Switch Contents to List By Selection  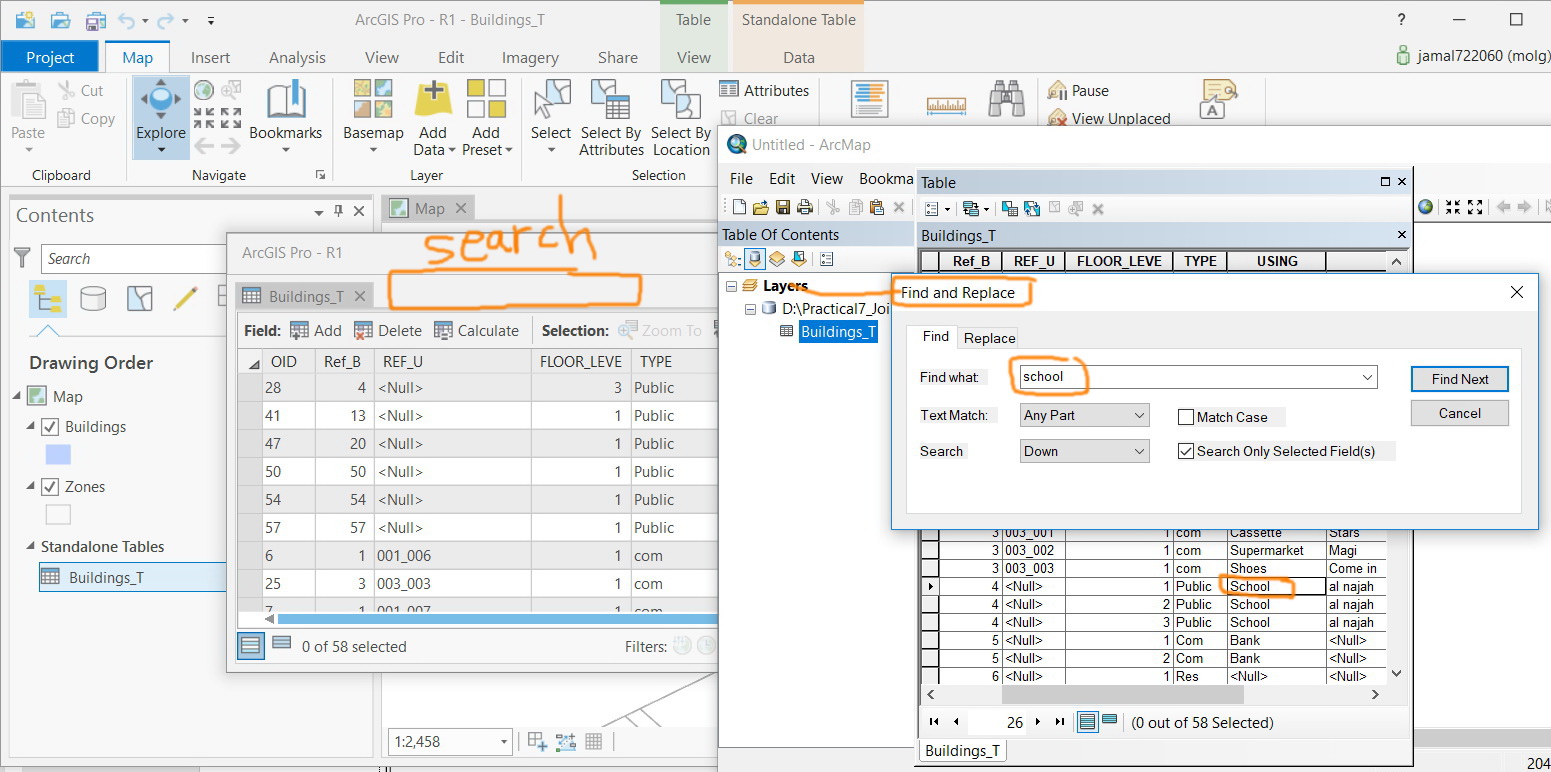[140, 298]
